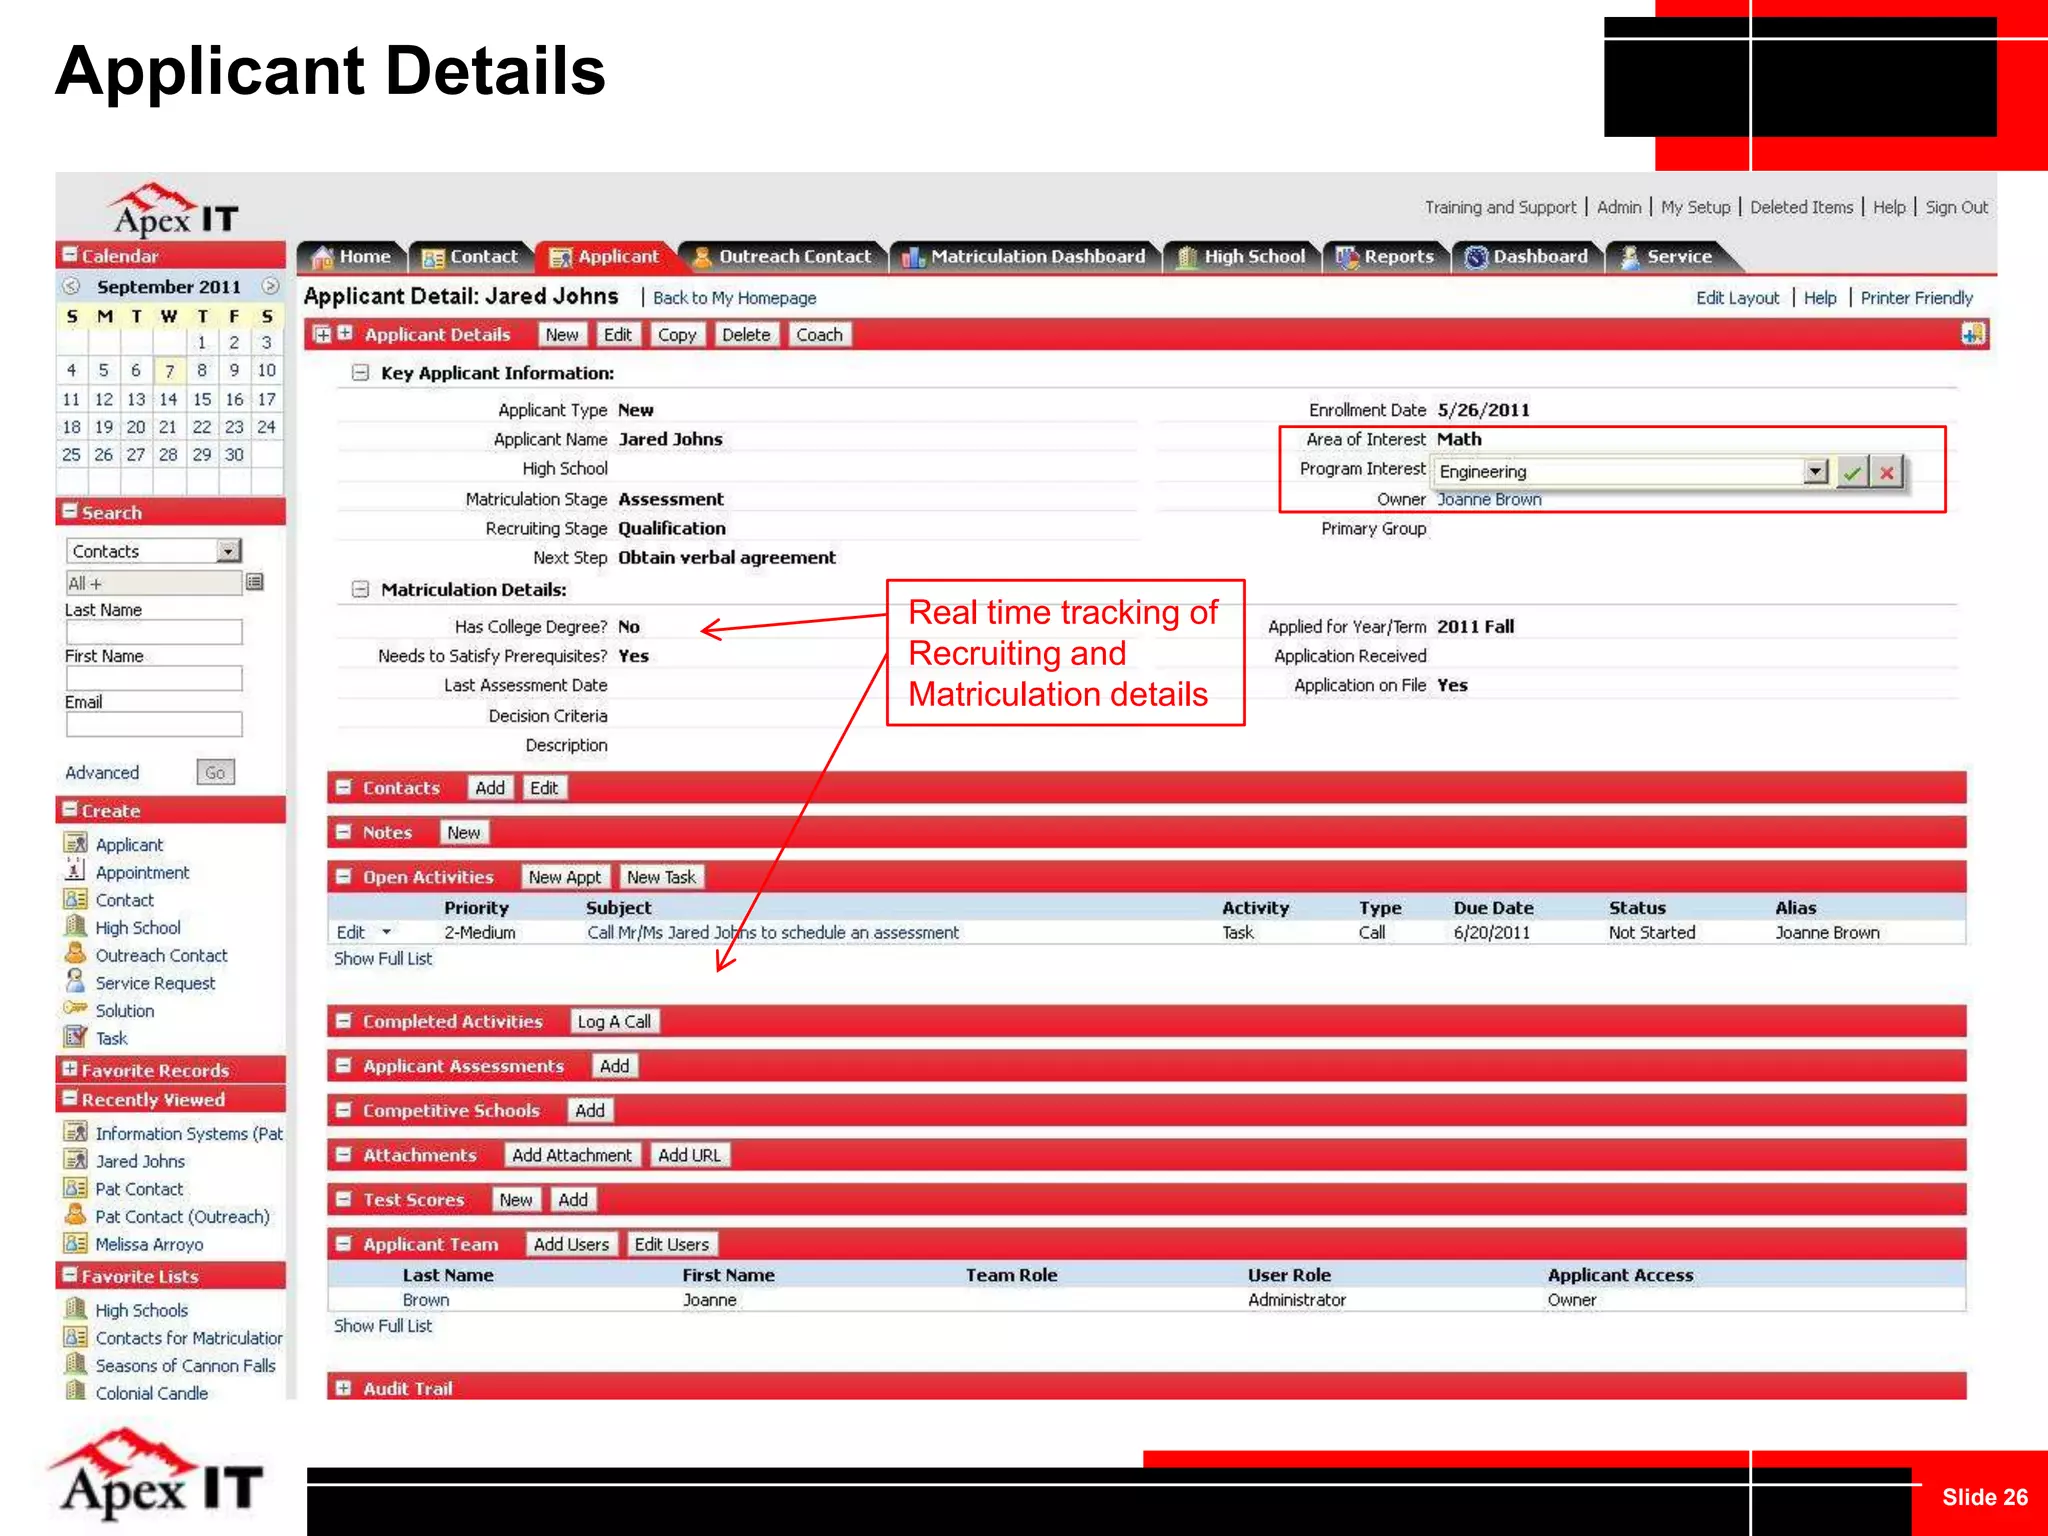Viewport: 2048px width, 1536px height.
Task: Click the Last Name search field
Action: 154,632
